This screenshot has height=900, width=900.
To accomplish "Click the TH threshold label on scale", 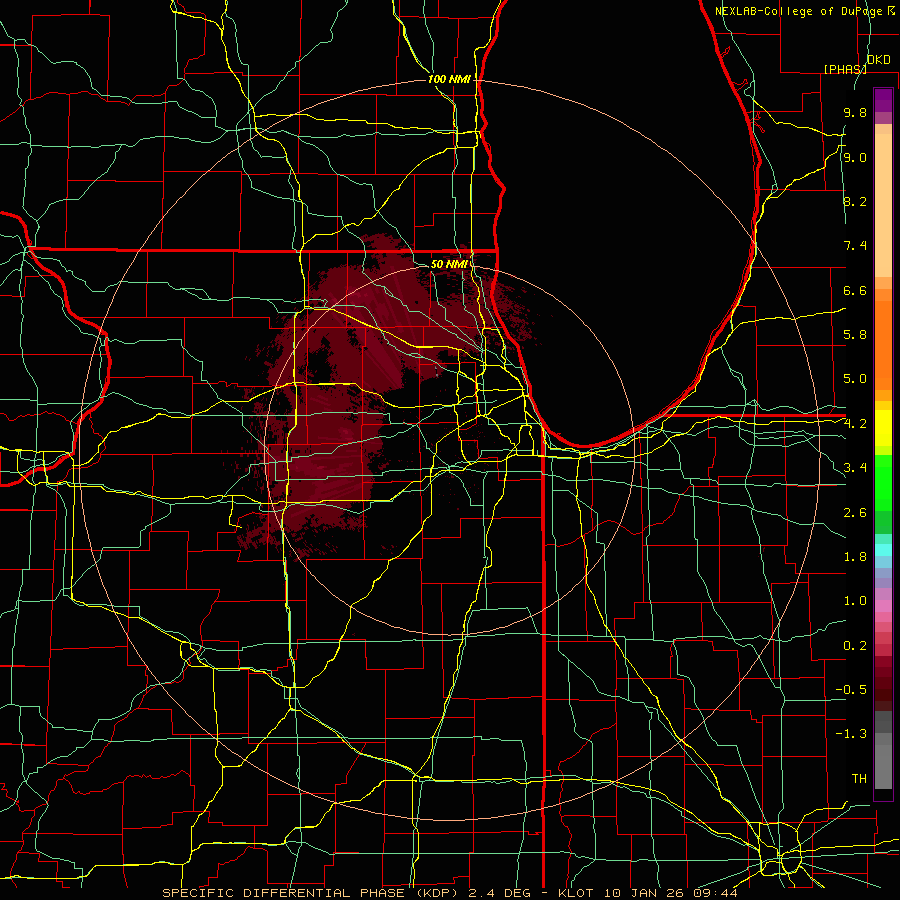I will pyautogui.click(x=859, y=779).
